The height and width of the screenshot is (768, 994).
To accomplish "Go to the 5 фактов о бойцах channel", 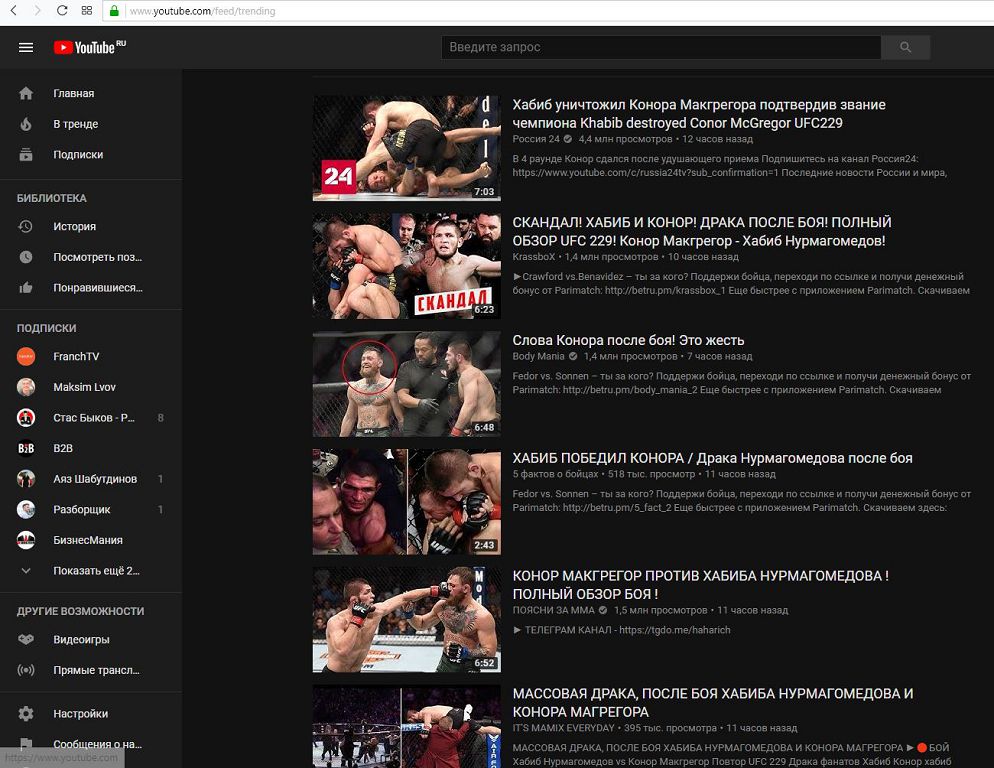I will [x=555, y=474].
